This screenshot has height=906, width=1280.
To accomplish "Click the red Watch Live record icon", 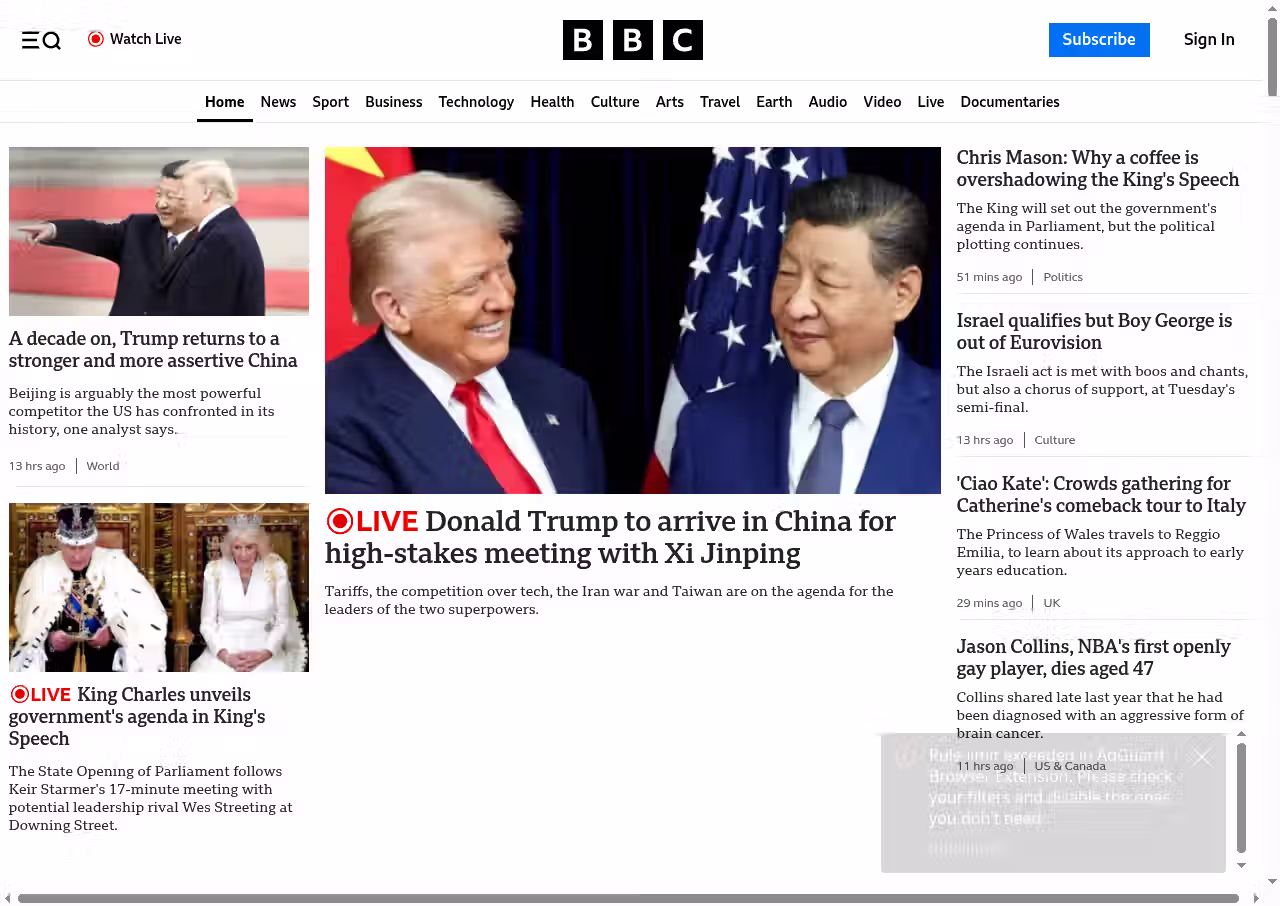I will [x=96, y=39].
